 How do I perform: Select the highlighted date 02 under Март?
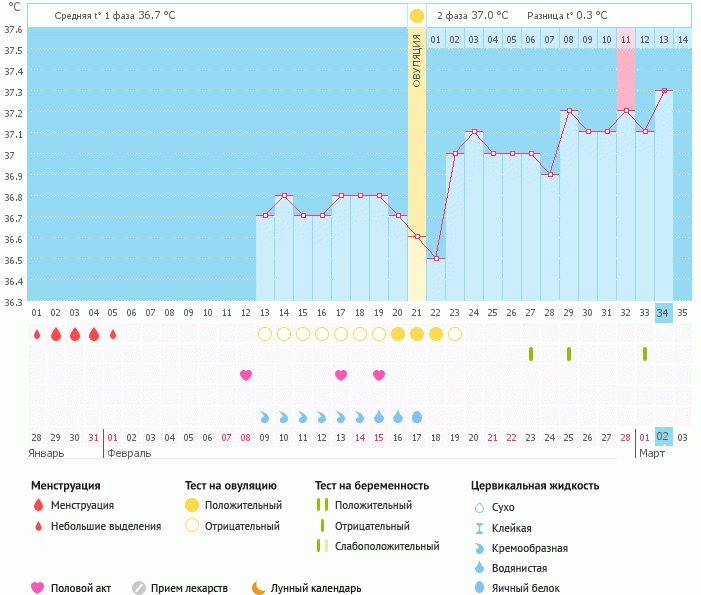pyautogui.click(x=663, y=437)
